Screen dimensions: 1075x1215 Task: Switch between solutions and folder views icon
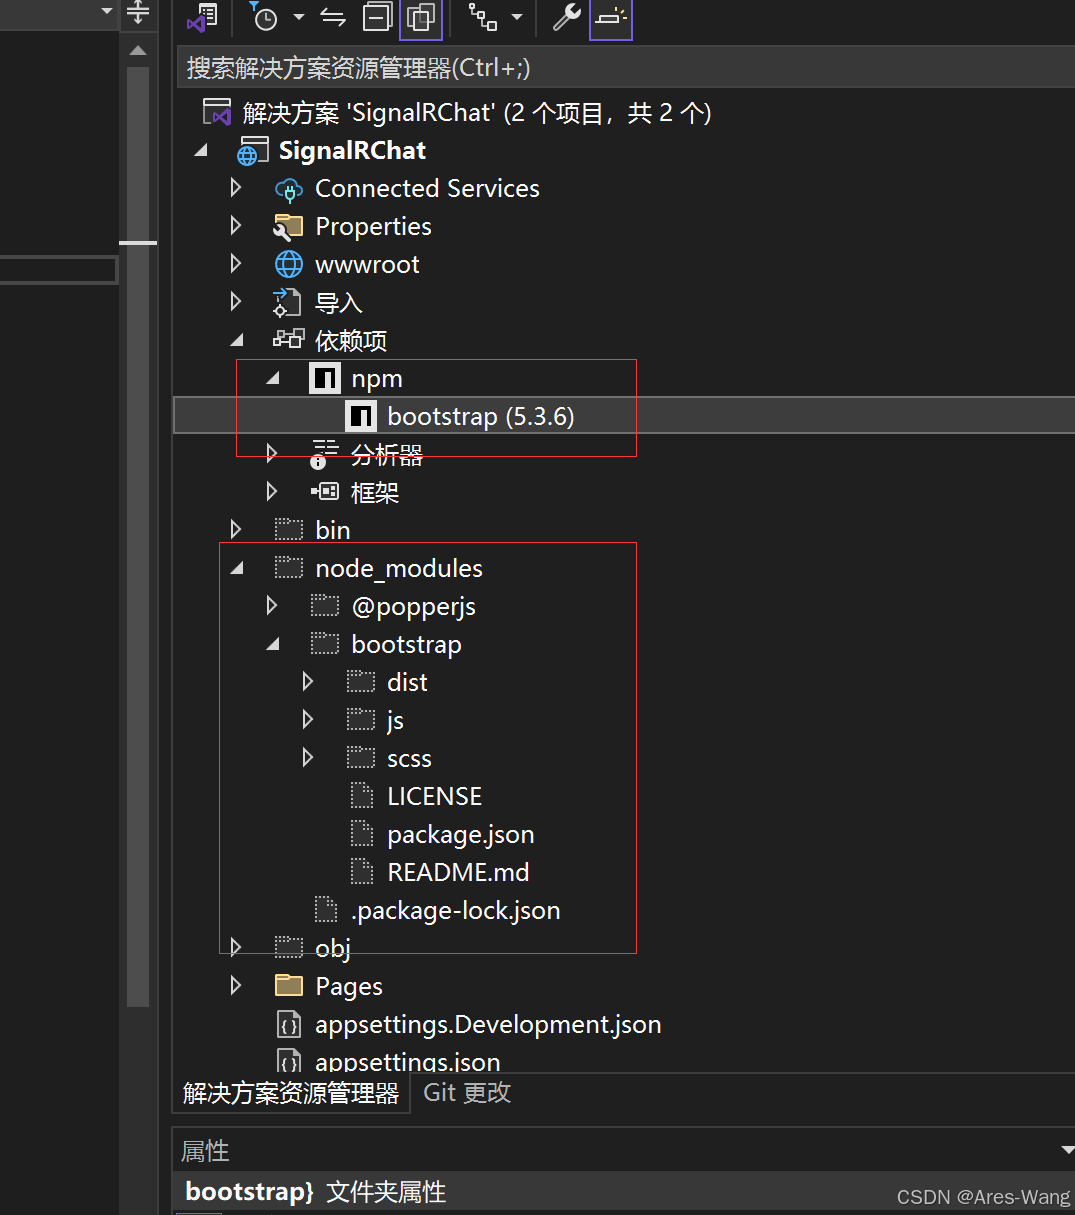[203, 17]
